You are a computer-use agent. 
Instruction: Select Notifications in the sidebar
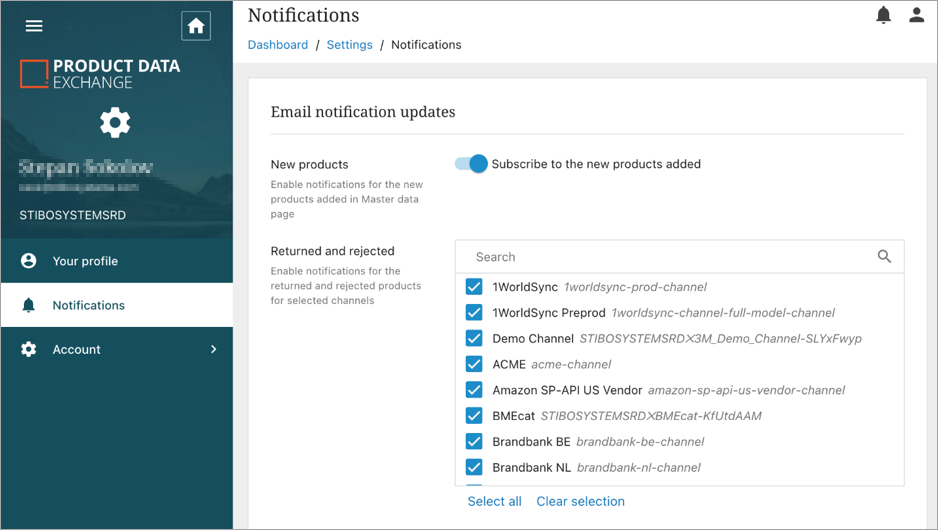pos(88,305)
